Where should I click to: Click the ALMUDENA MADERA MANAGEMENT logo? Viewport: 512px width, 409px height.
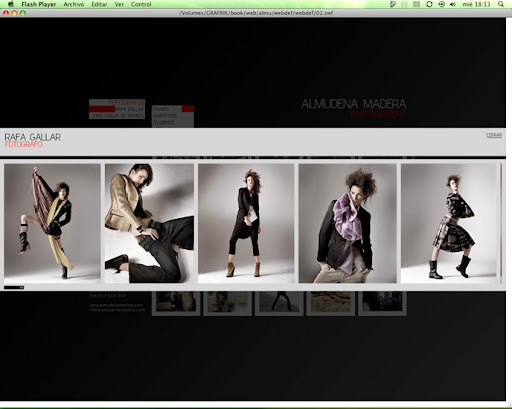pyautogui.click(x=354, y=108)
